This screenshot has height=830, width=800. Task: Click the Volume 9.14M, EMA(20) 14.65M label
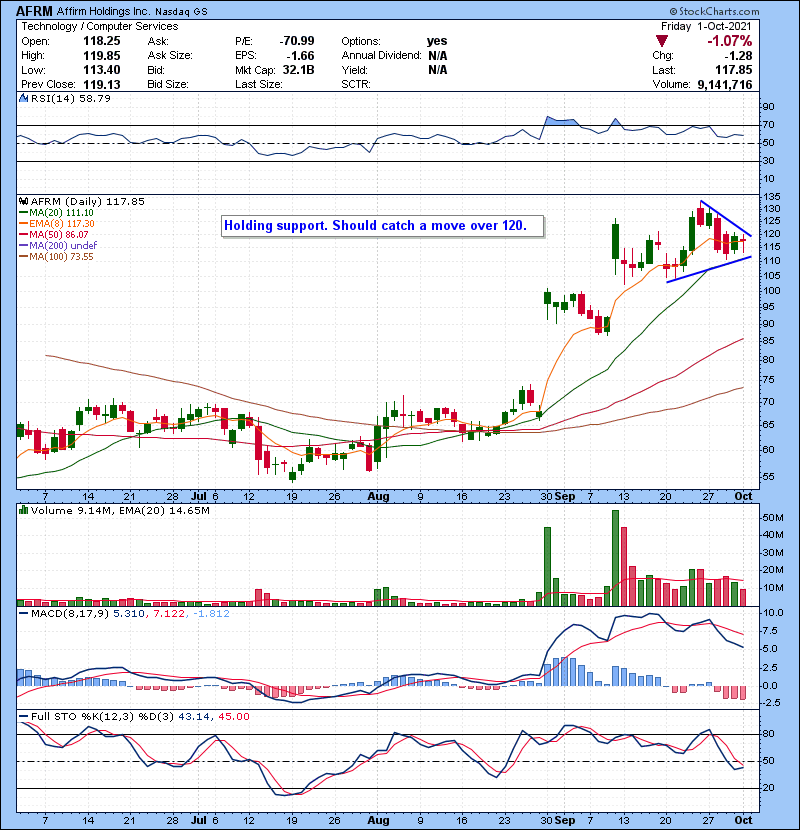tap(120, 511)
